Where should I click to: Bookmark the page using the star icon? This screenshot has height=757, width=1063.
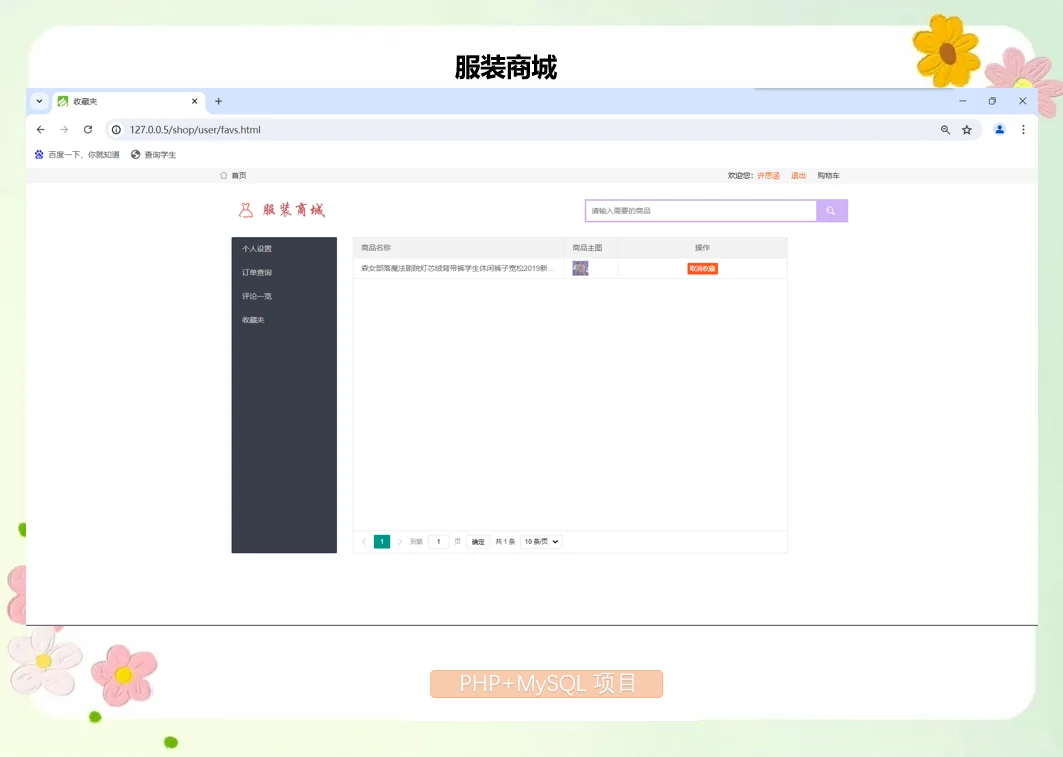[x=967, y=129]
